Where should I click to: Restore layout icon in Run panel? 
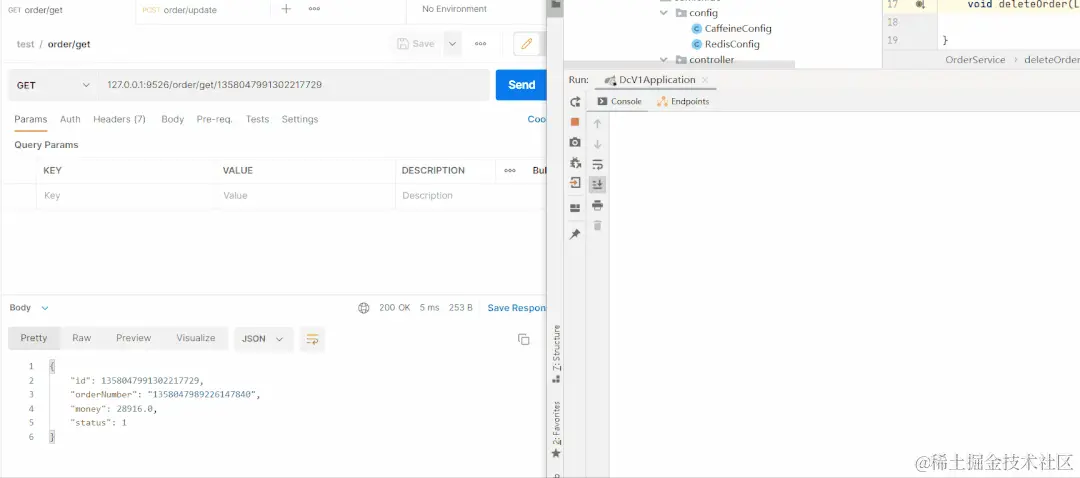click(574, 208)
